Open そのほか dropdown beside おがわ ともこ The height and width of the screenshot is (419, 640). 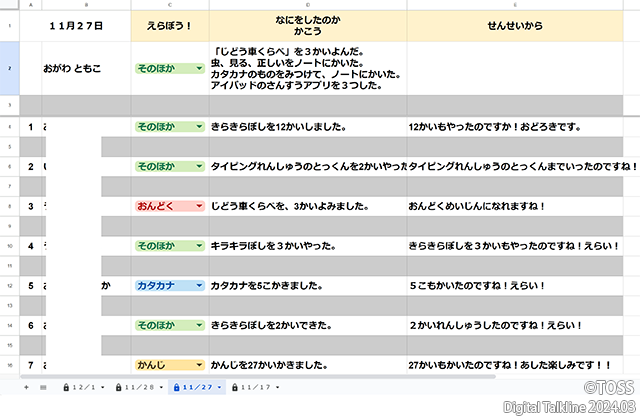(x=201, y=69)
